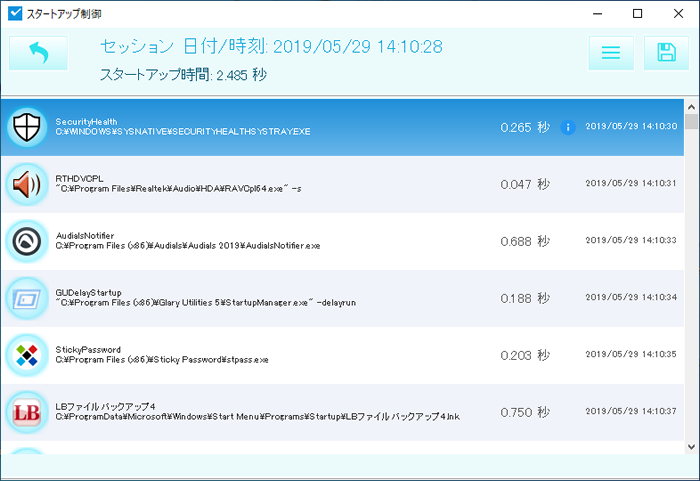
Task: Select the SecurityHealth entry name
Action: pyautogui.click(x=86, y=121)
